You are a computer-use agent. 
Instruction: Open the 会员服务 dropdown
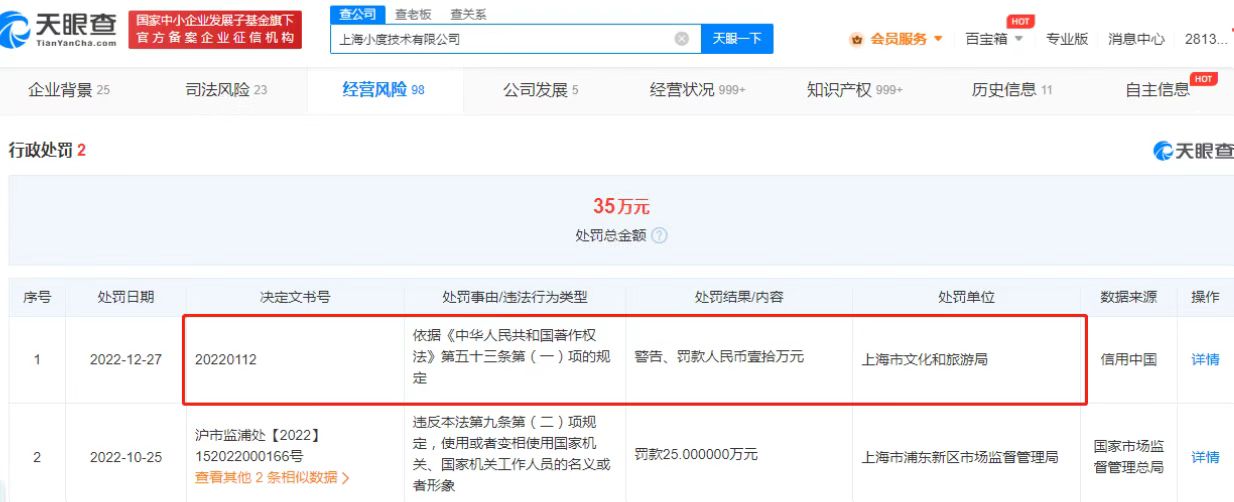coord(897,39)
